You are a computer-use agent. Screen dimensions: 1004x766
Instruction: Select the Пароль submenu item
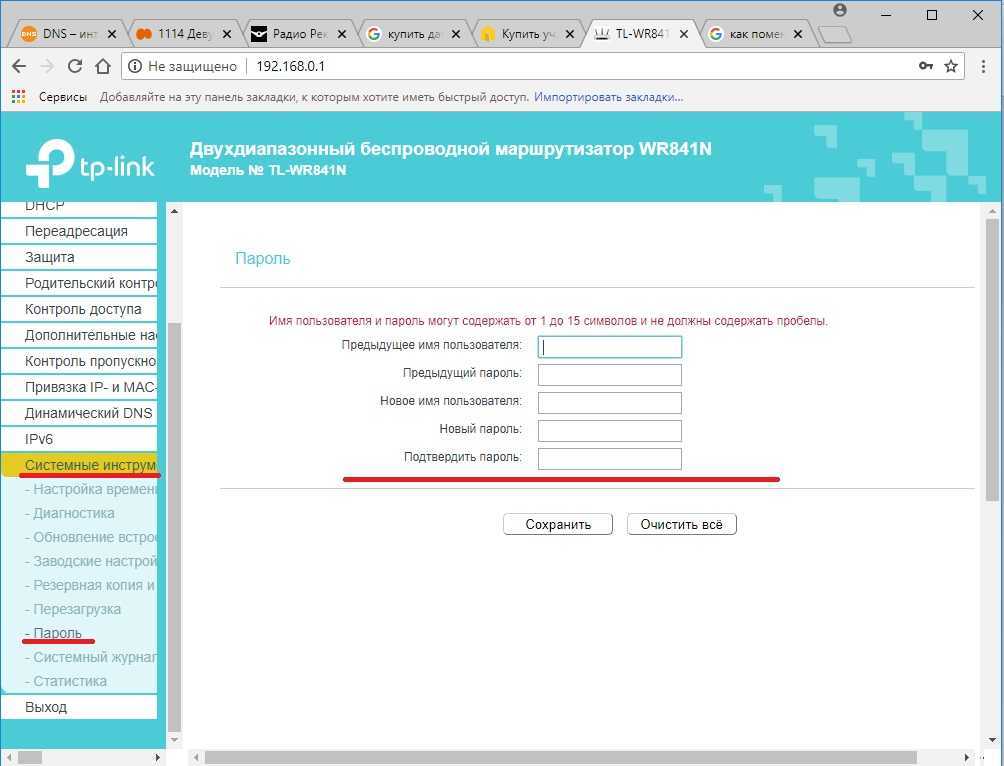click(53, 633)
